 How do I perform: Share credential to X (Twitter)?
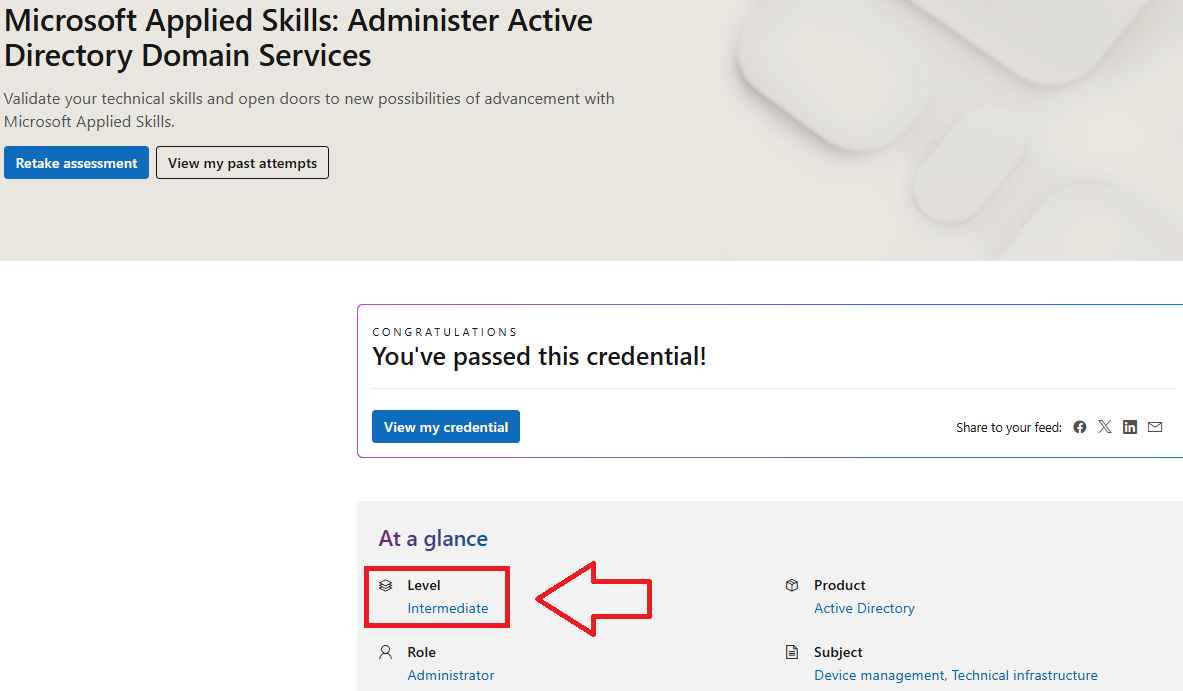click(1105, 427)
